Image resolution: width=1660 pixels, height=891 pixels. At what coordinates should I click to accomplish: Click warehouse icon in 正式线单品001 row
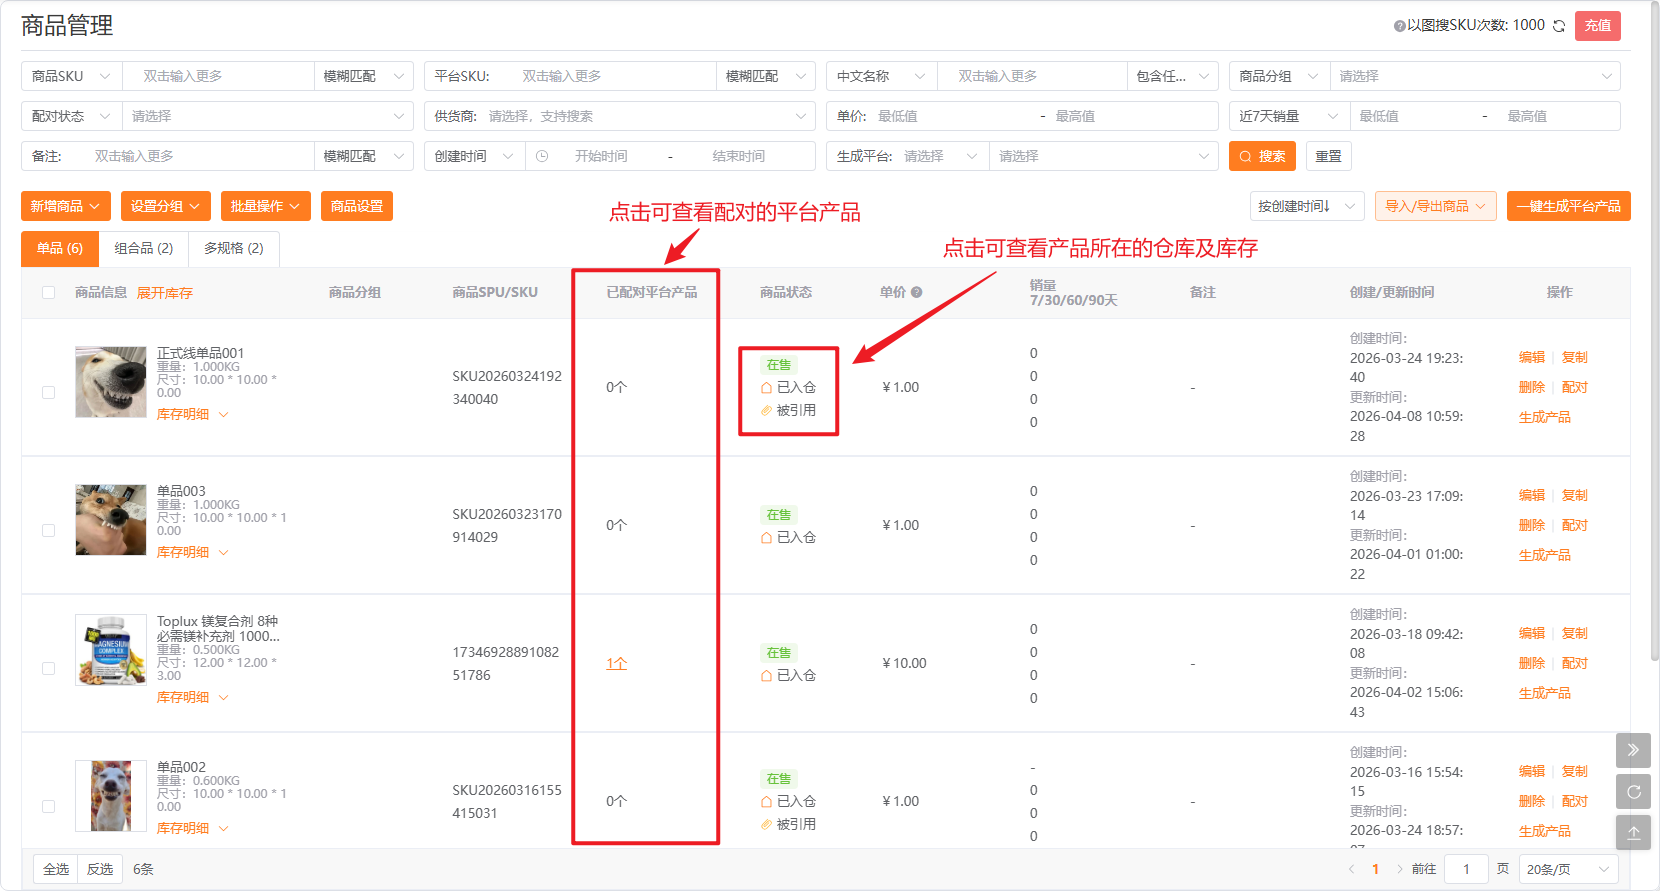(767, 387)
